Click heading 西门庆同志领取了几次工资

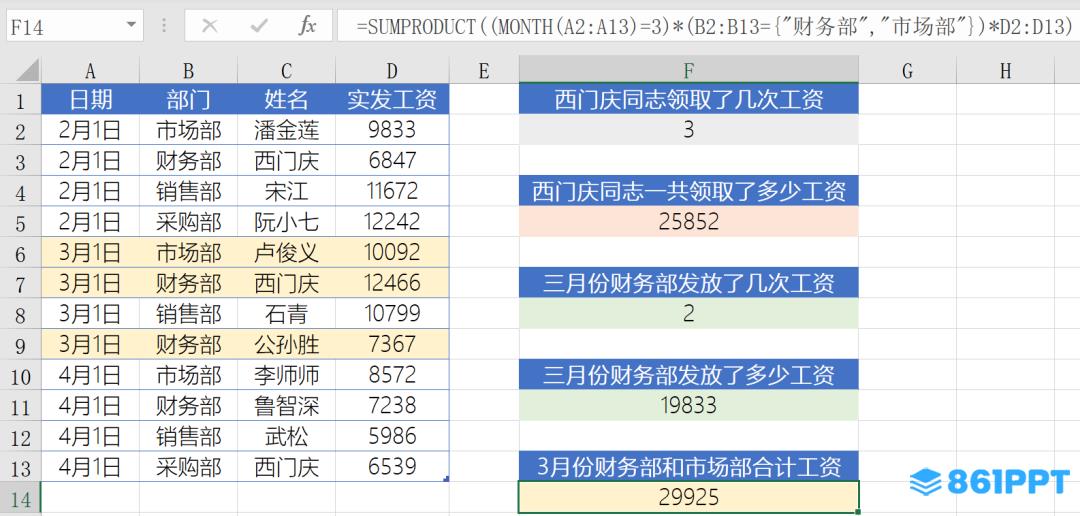coord(689,100)
